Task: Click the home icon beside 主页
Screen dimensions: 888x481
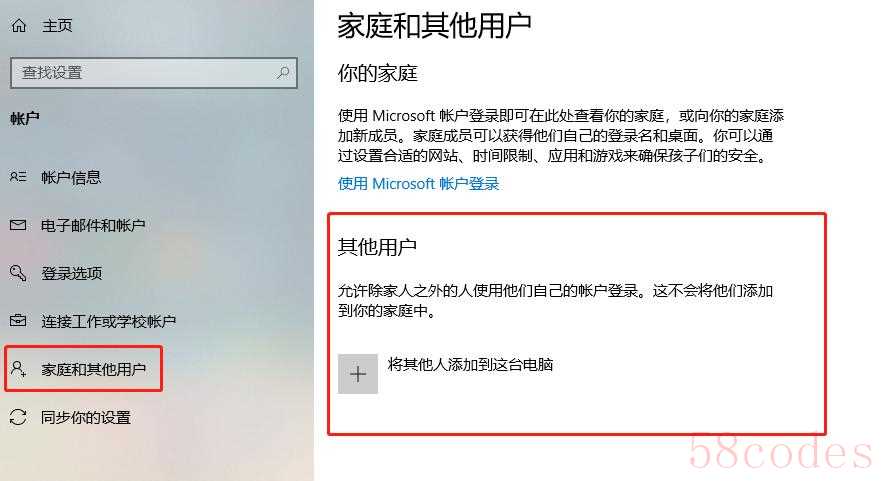Action: click(19, 25)
